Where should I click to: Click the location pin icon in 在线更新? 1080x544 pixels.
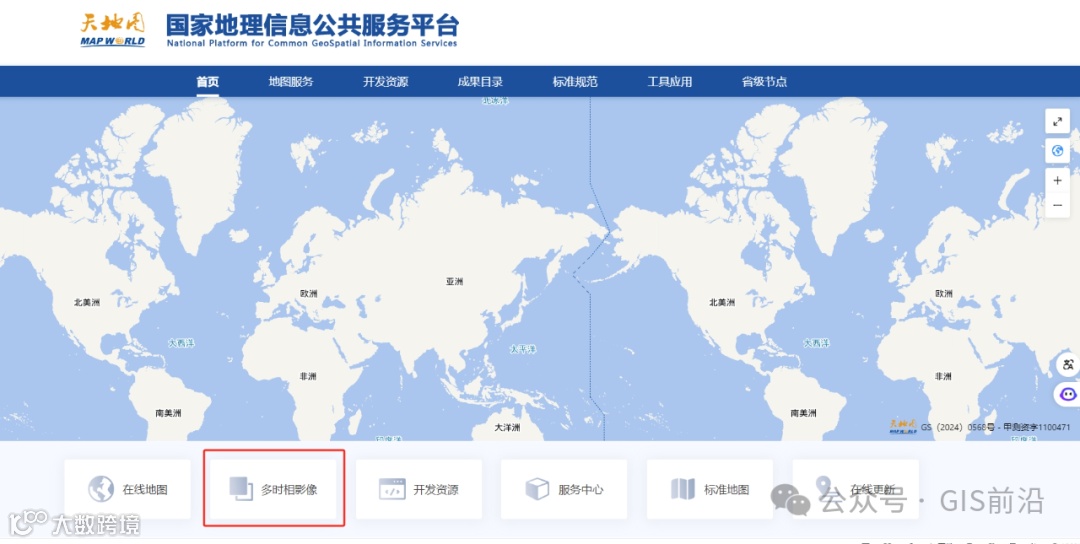(x=823, y=485)
